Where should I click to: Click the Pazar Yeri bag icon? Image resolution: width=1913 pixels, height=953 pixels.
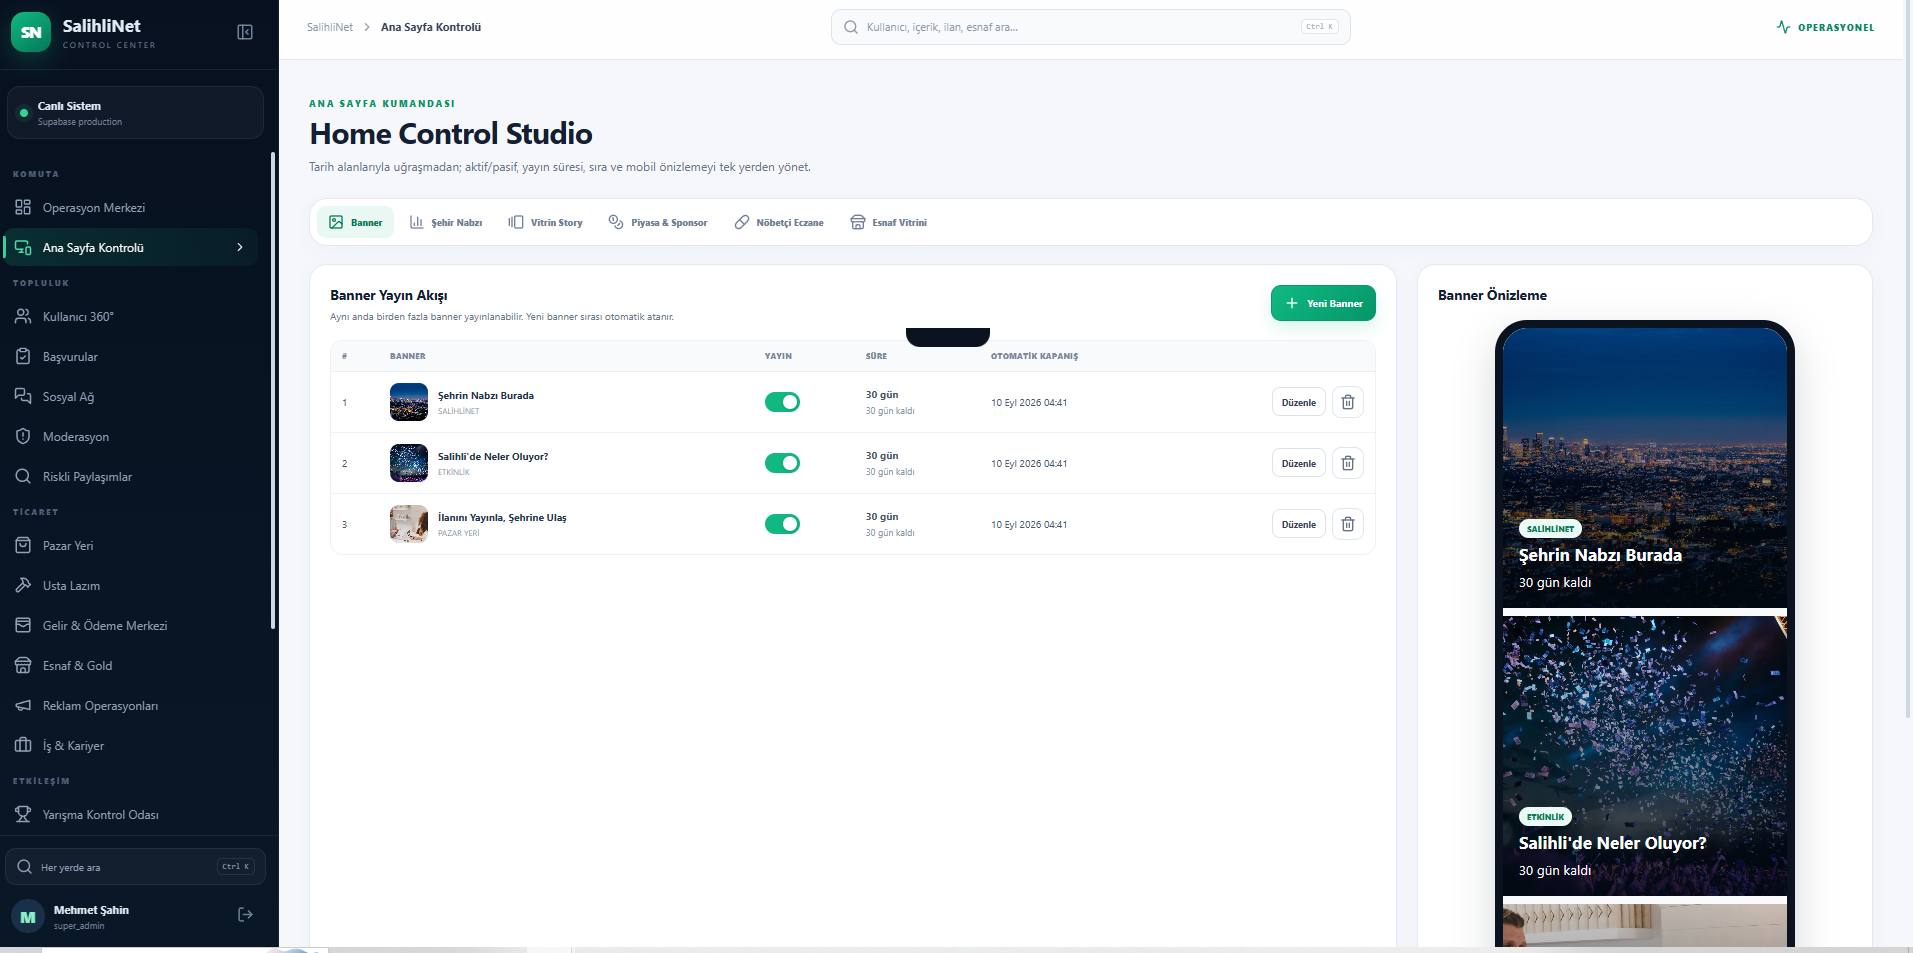[23, 545]
